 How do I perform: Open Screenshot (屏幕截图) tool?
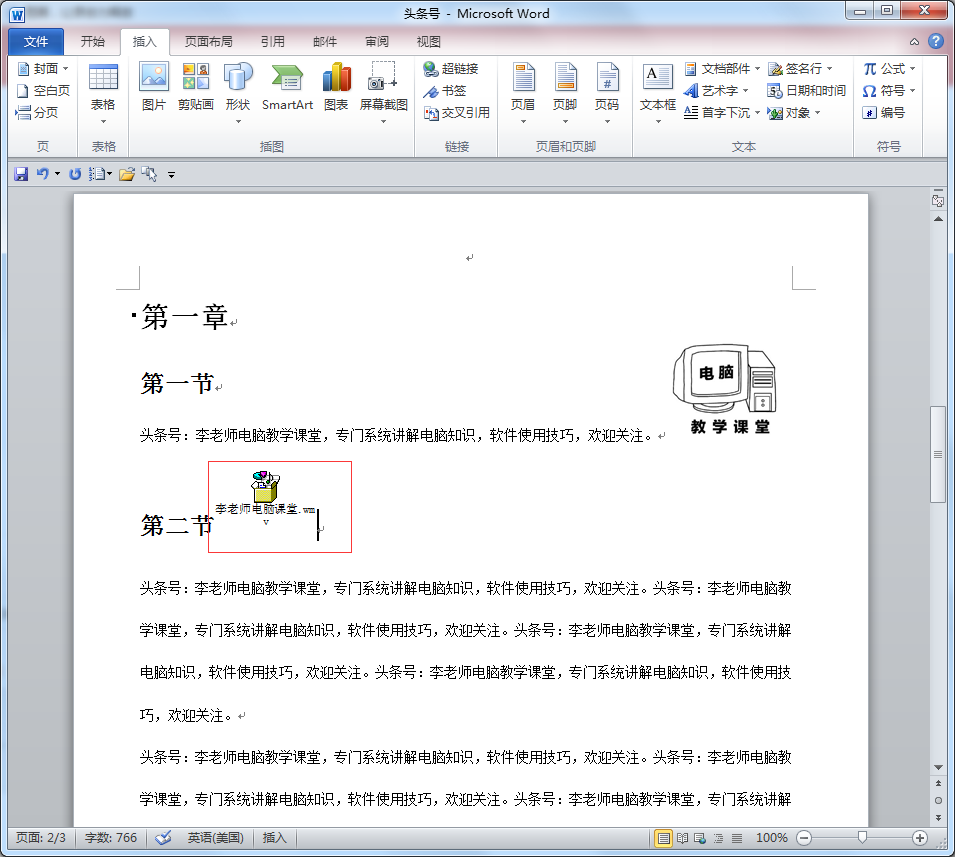coord(383,94)
